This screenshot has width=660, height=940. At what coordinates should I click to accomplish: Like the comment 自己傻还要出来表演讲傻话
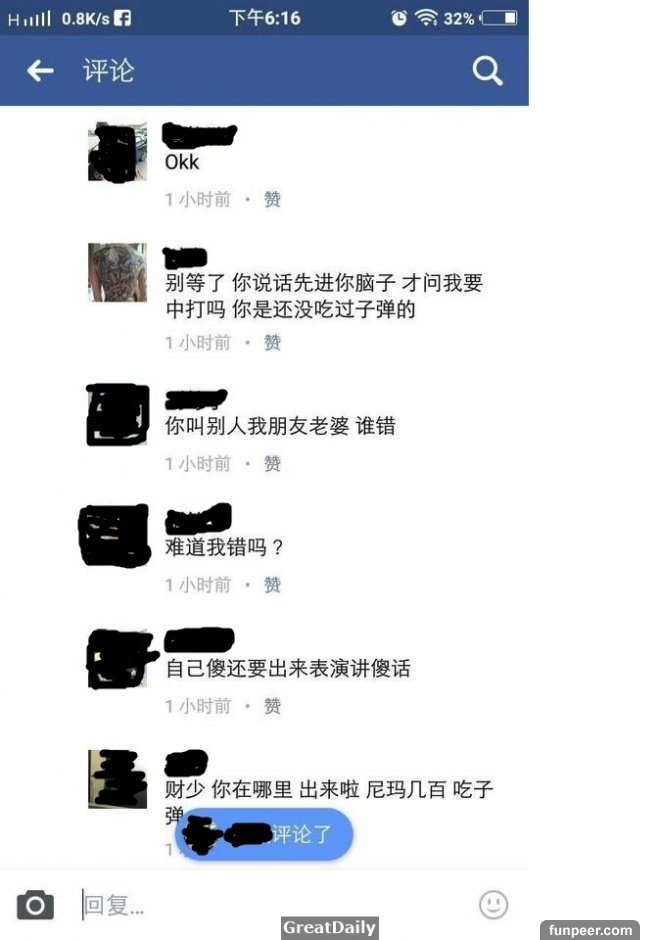pos(272,706)
